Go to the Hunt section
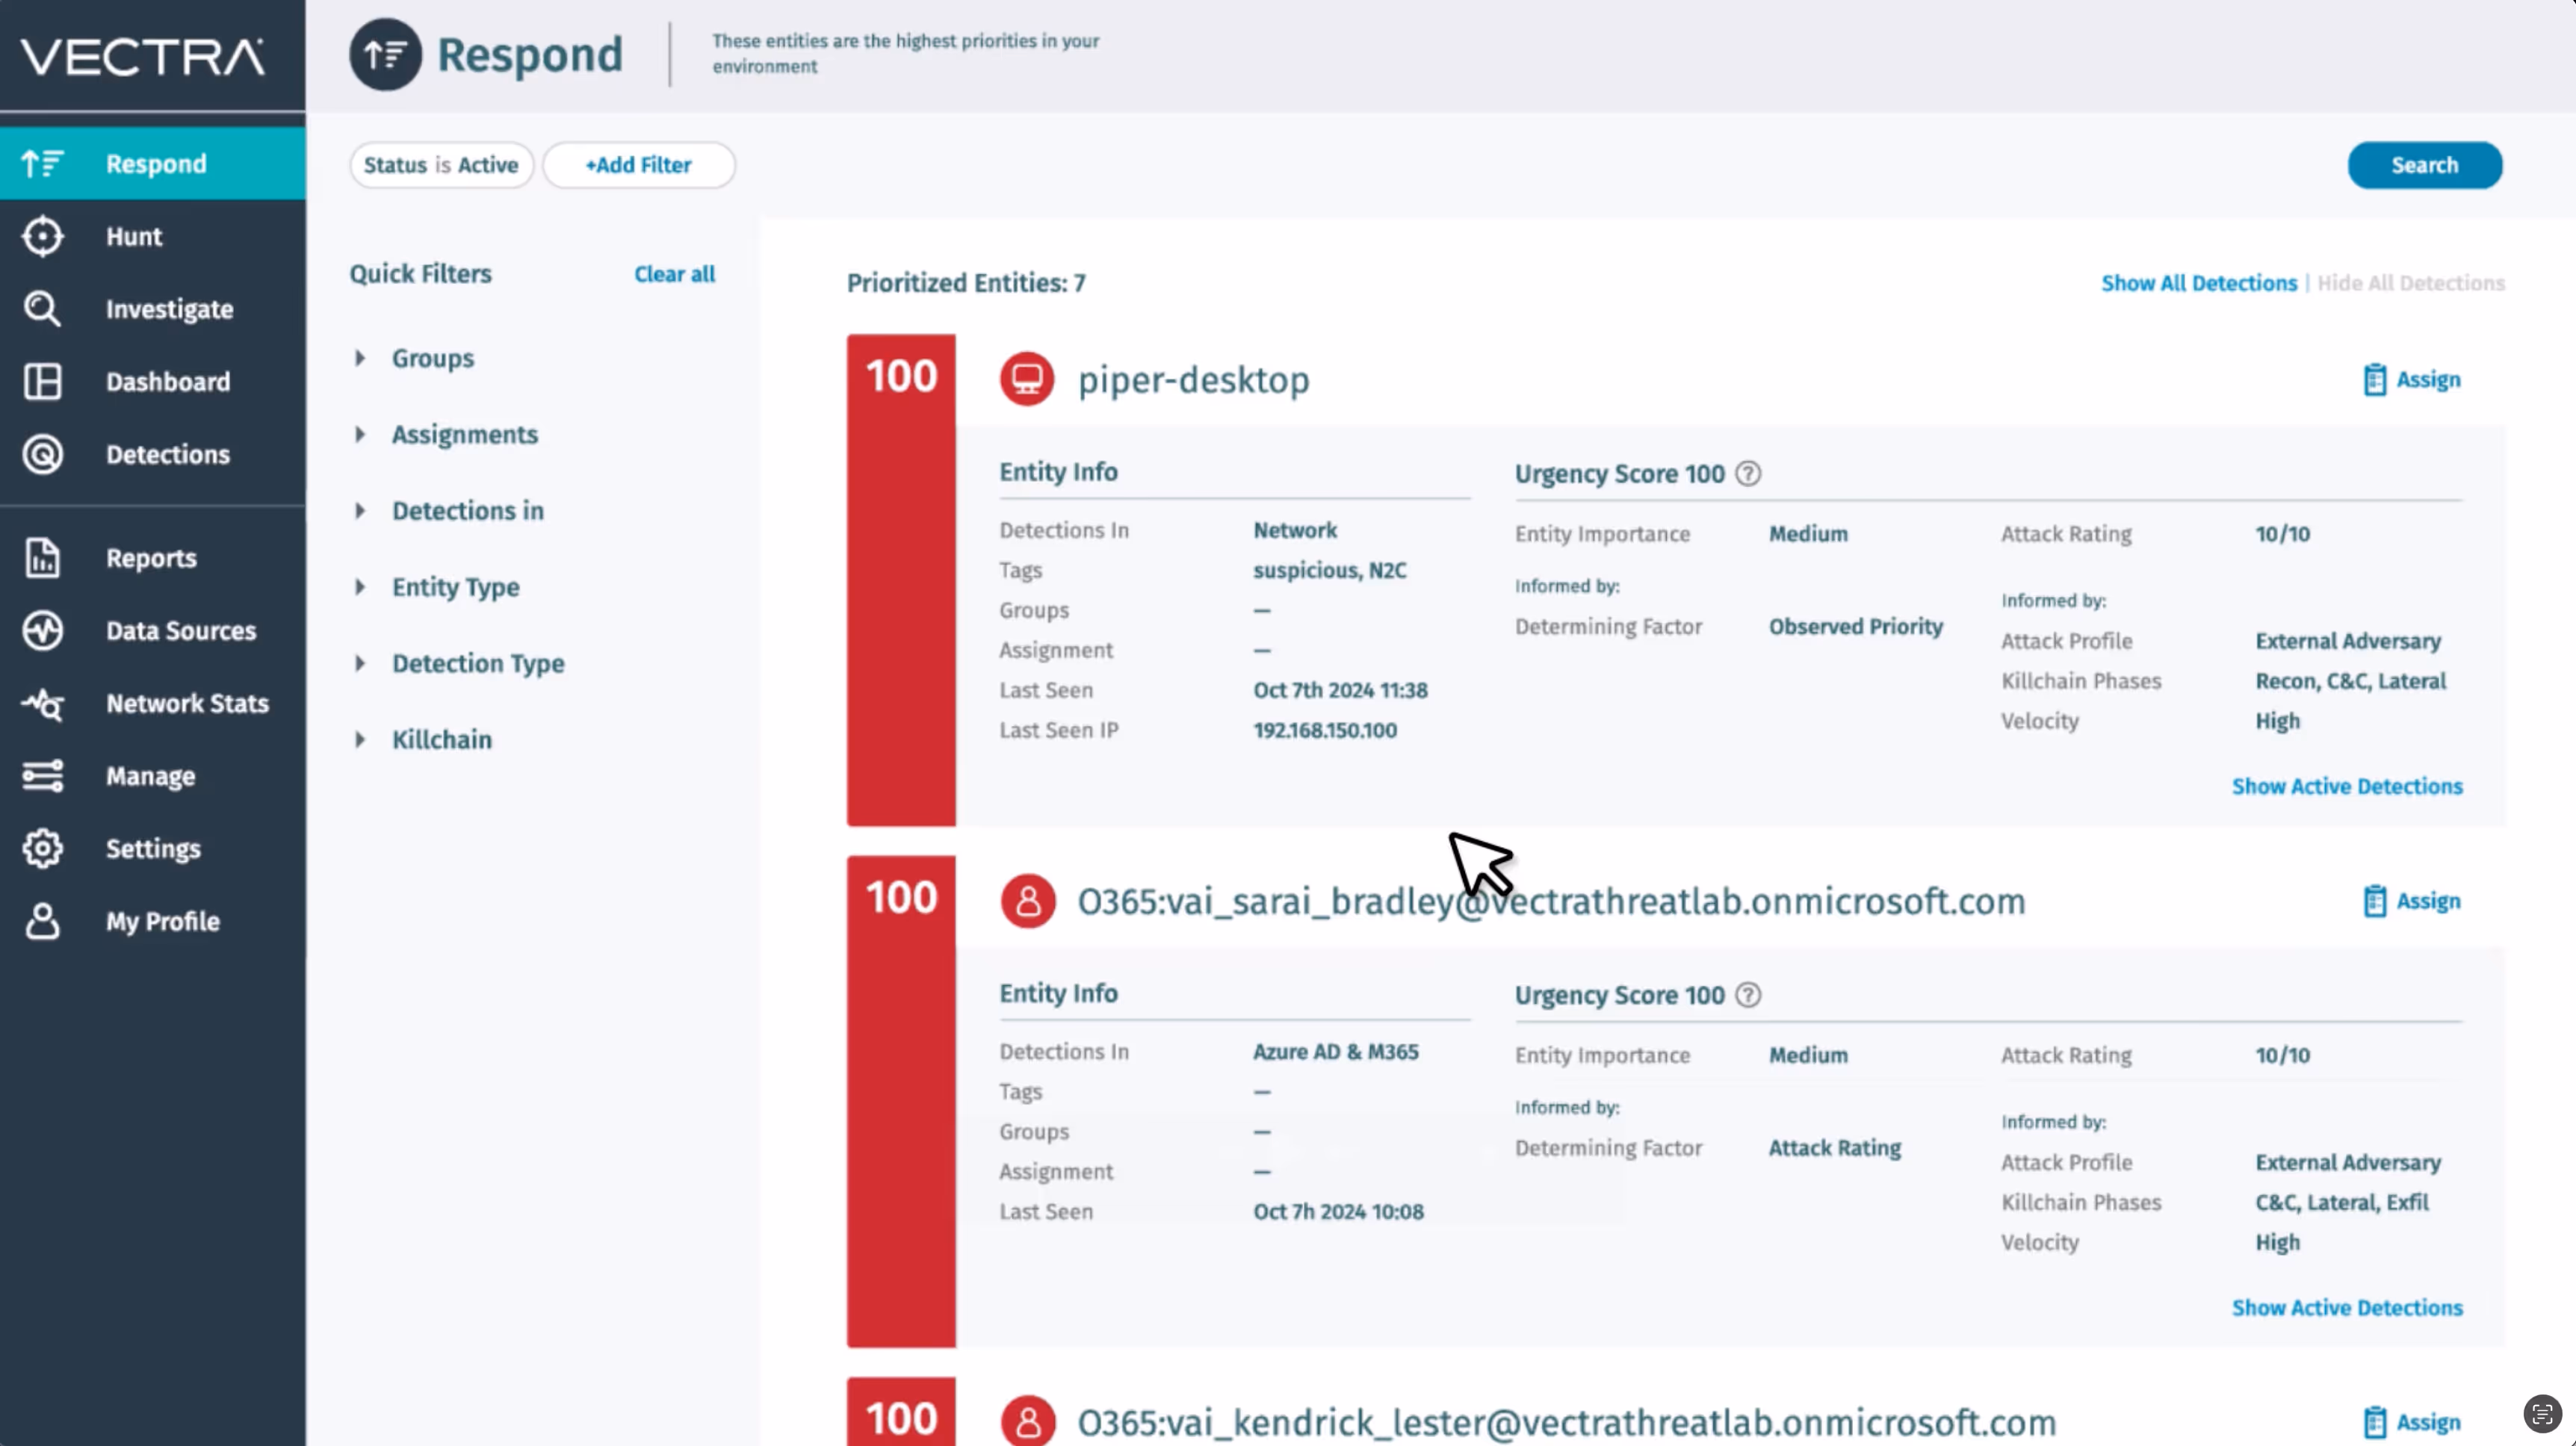The width and height of the screenshot is (2576, 1446). point(134,237)
